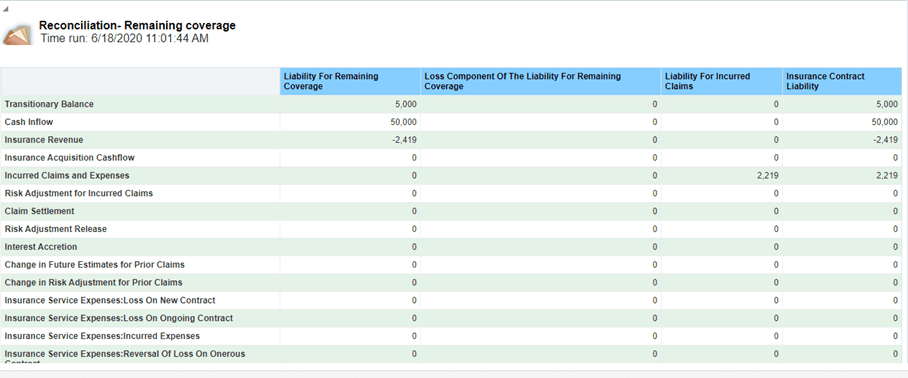The width and height of the screenshot is (908, 378).
Task: Click Incurred Expenses zero under Liability For Remaining Coverage
Action: (414, 336)
